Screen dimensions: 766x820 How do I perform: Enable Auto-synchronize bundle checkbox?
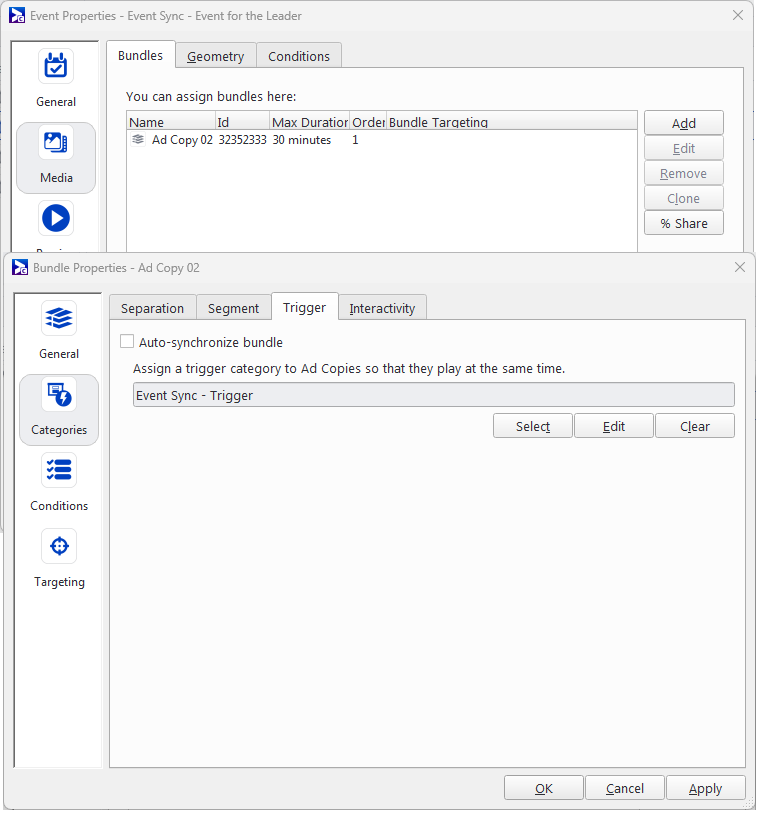coord(127,342)
